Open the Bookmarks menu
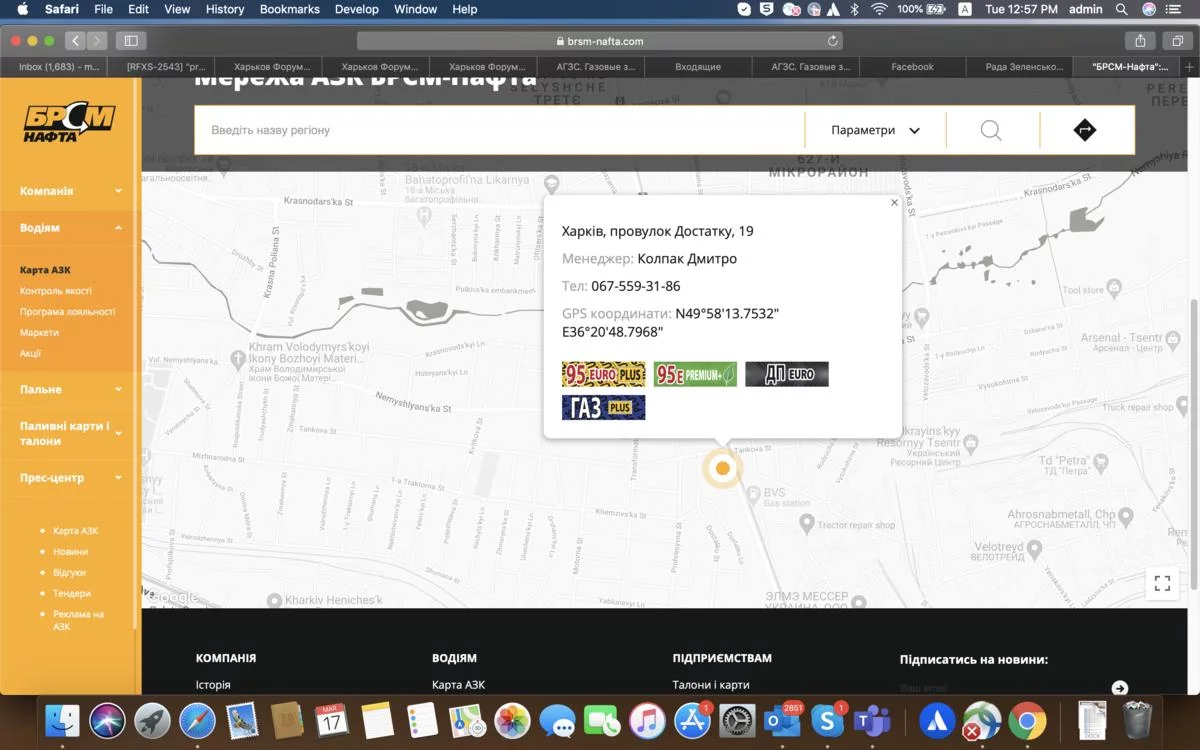The image size is (1200, 750). (x=290, y=9)
